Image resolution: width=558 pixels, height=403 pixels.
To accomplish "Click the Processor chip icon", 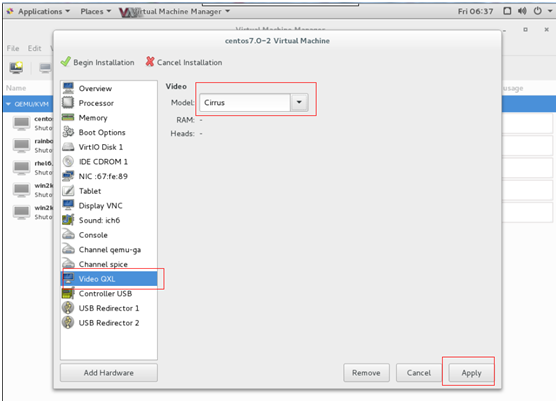I will (68, 103).
